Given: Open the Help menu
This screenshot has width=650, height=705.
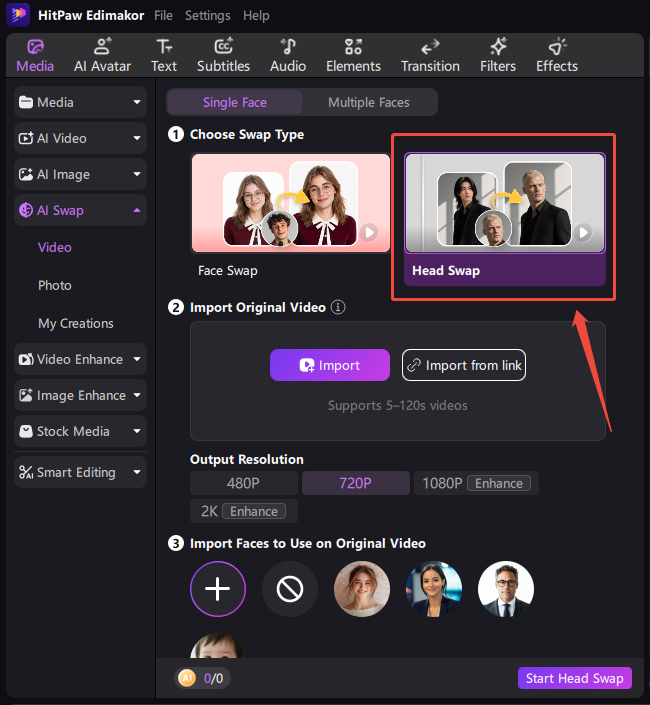Looking at the screenshot, I should pos(256,15).
